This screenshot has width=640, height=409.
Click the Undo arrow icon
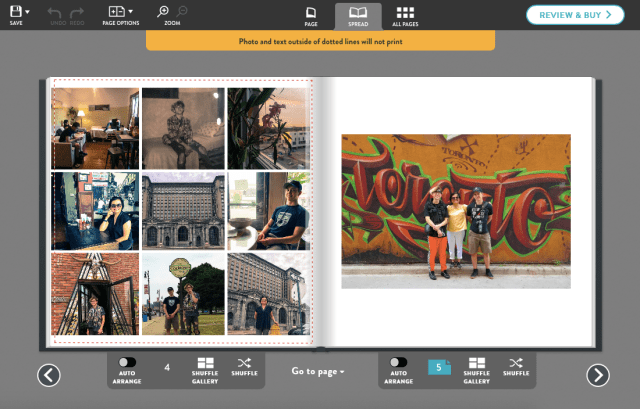pos(56,11)
